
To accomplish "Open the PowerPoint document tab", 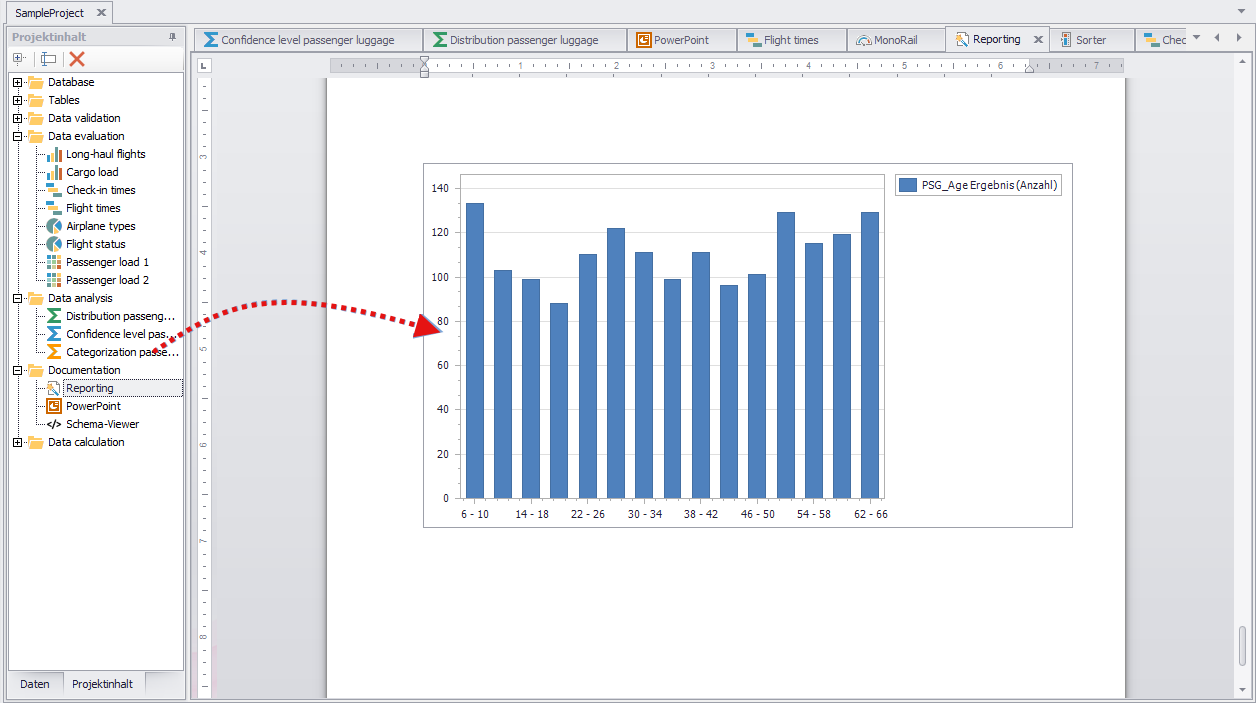I will point(682,40).
